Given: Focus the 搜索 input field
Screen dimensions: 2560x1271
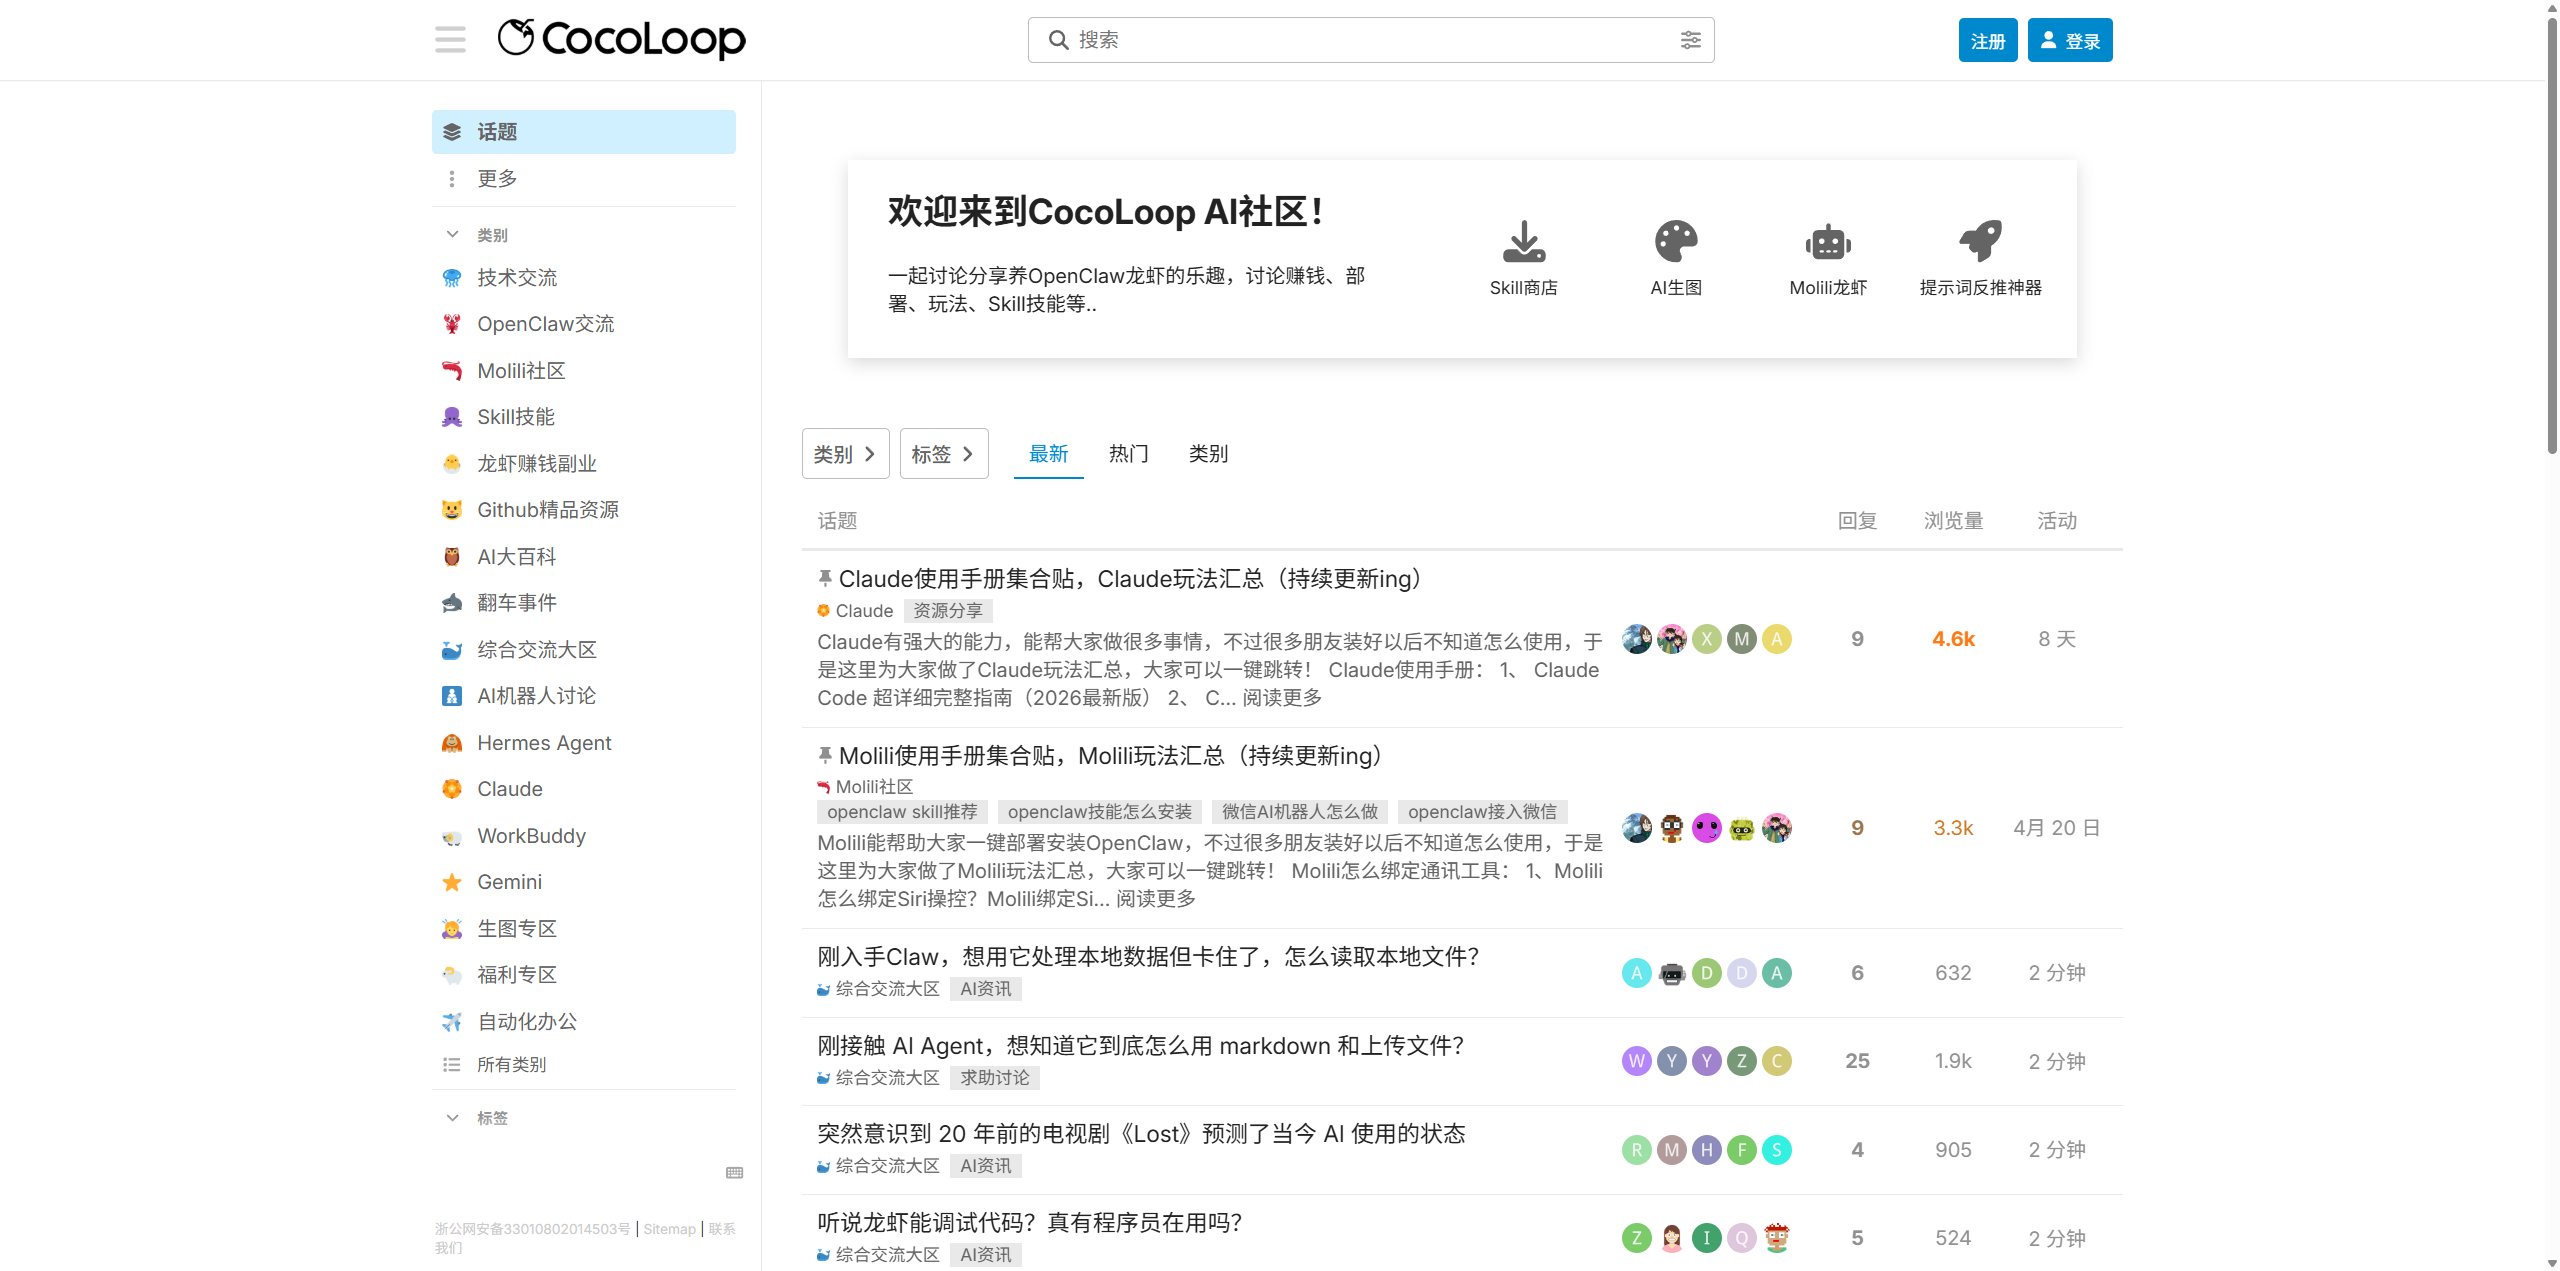Looking at the screenshot, I should click(x=1370, y=40).
